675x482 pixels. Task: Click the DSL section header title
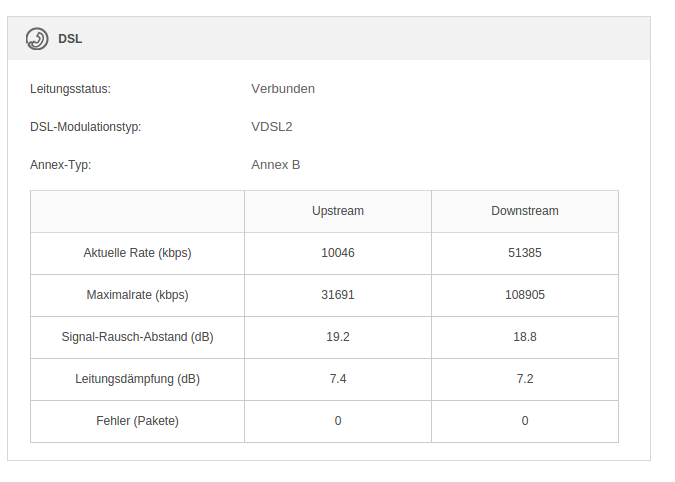pos(70,39)
